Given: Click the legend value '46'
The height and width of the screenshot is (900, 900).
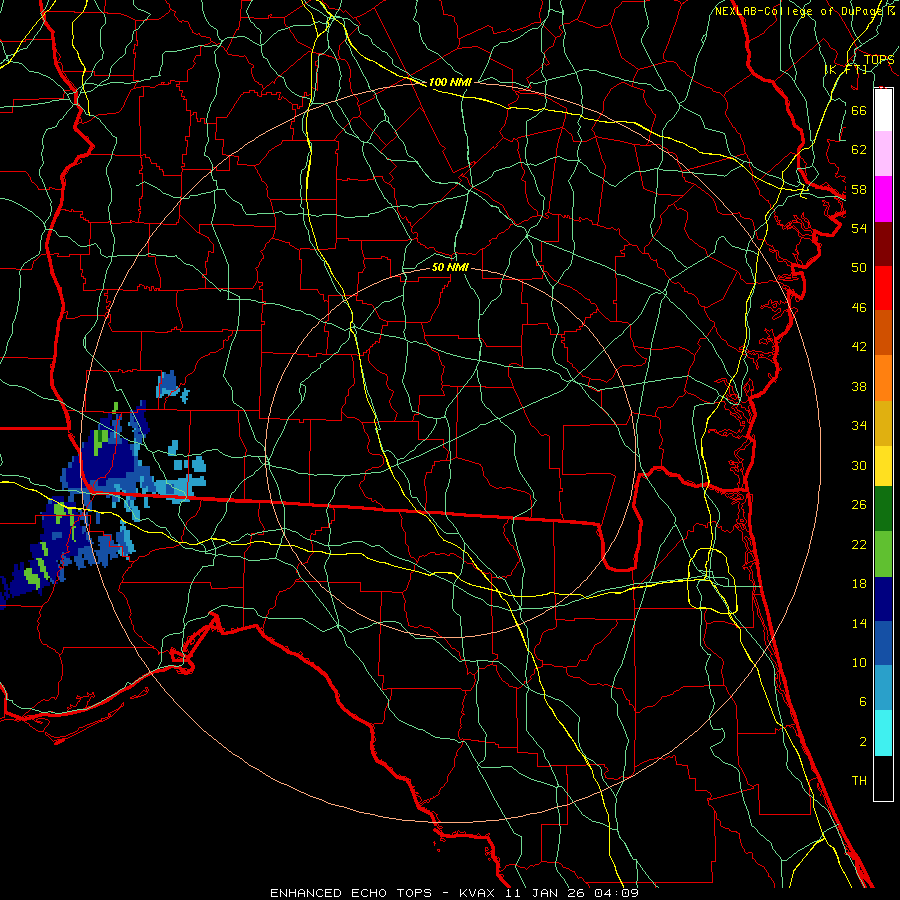Looking at the screenshot, I should 859,308.
